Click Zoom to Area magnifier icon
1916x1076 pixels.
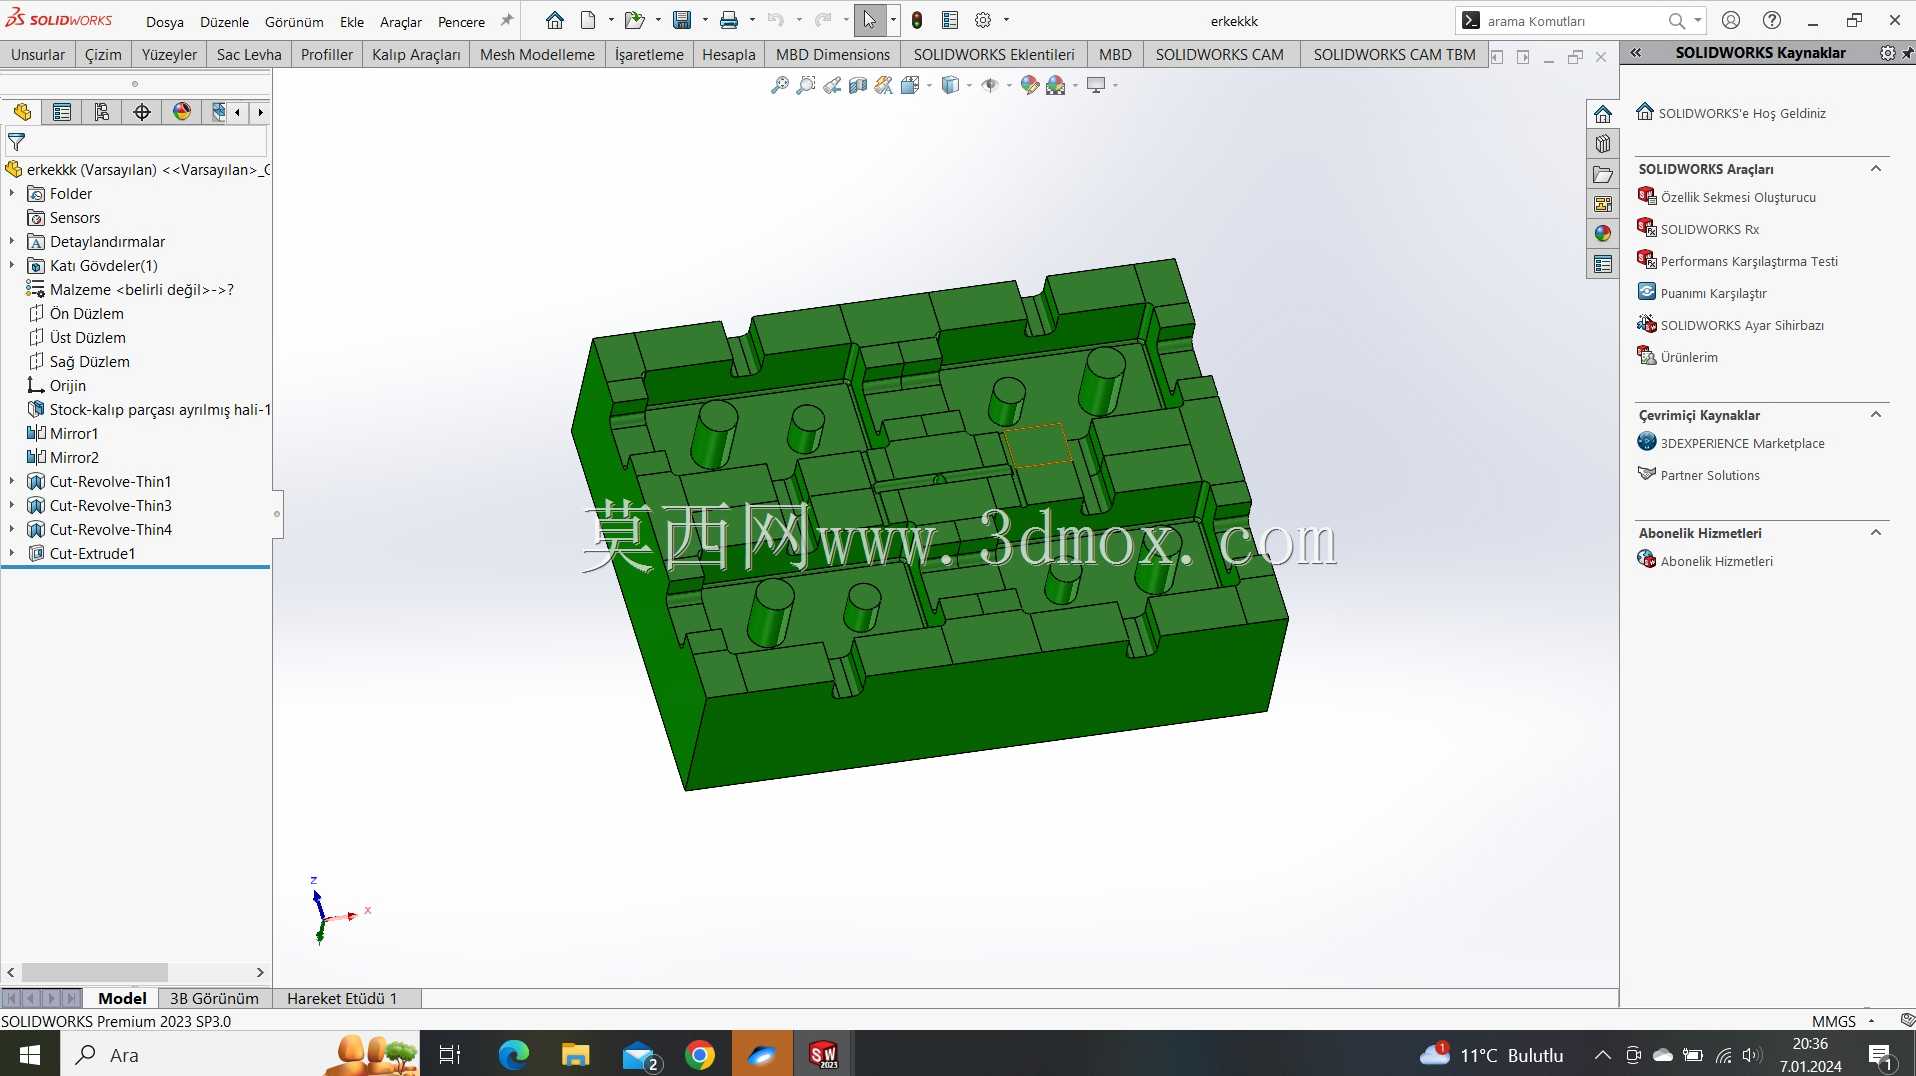[806, 86]
